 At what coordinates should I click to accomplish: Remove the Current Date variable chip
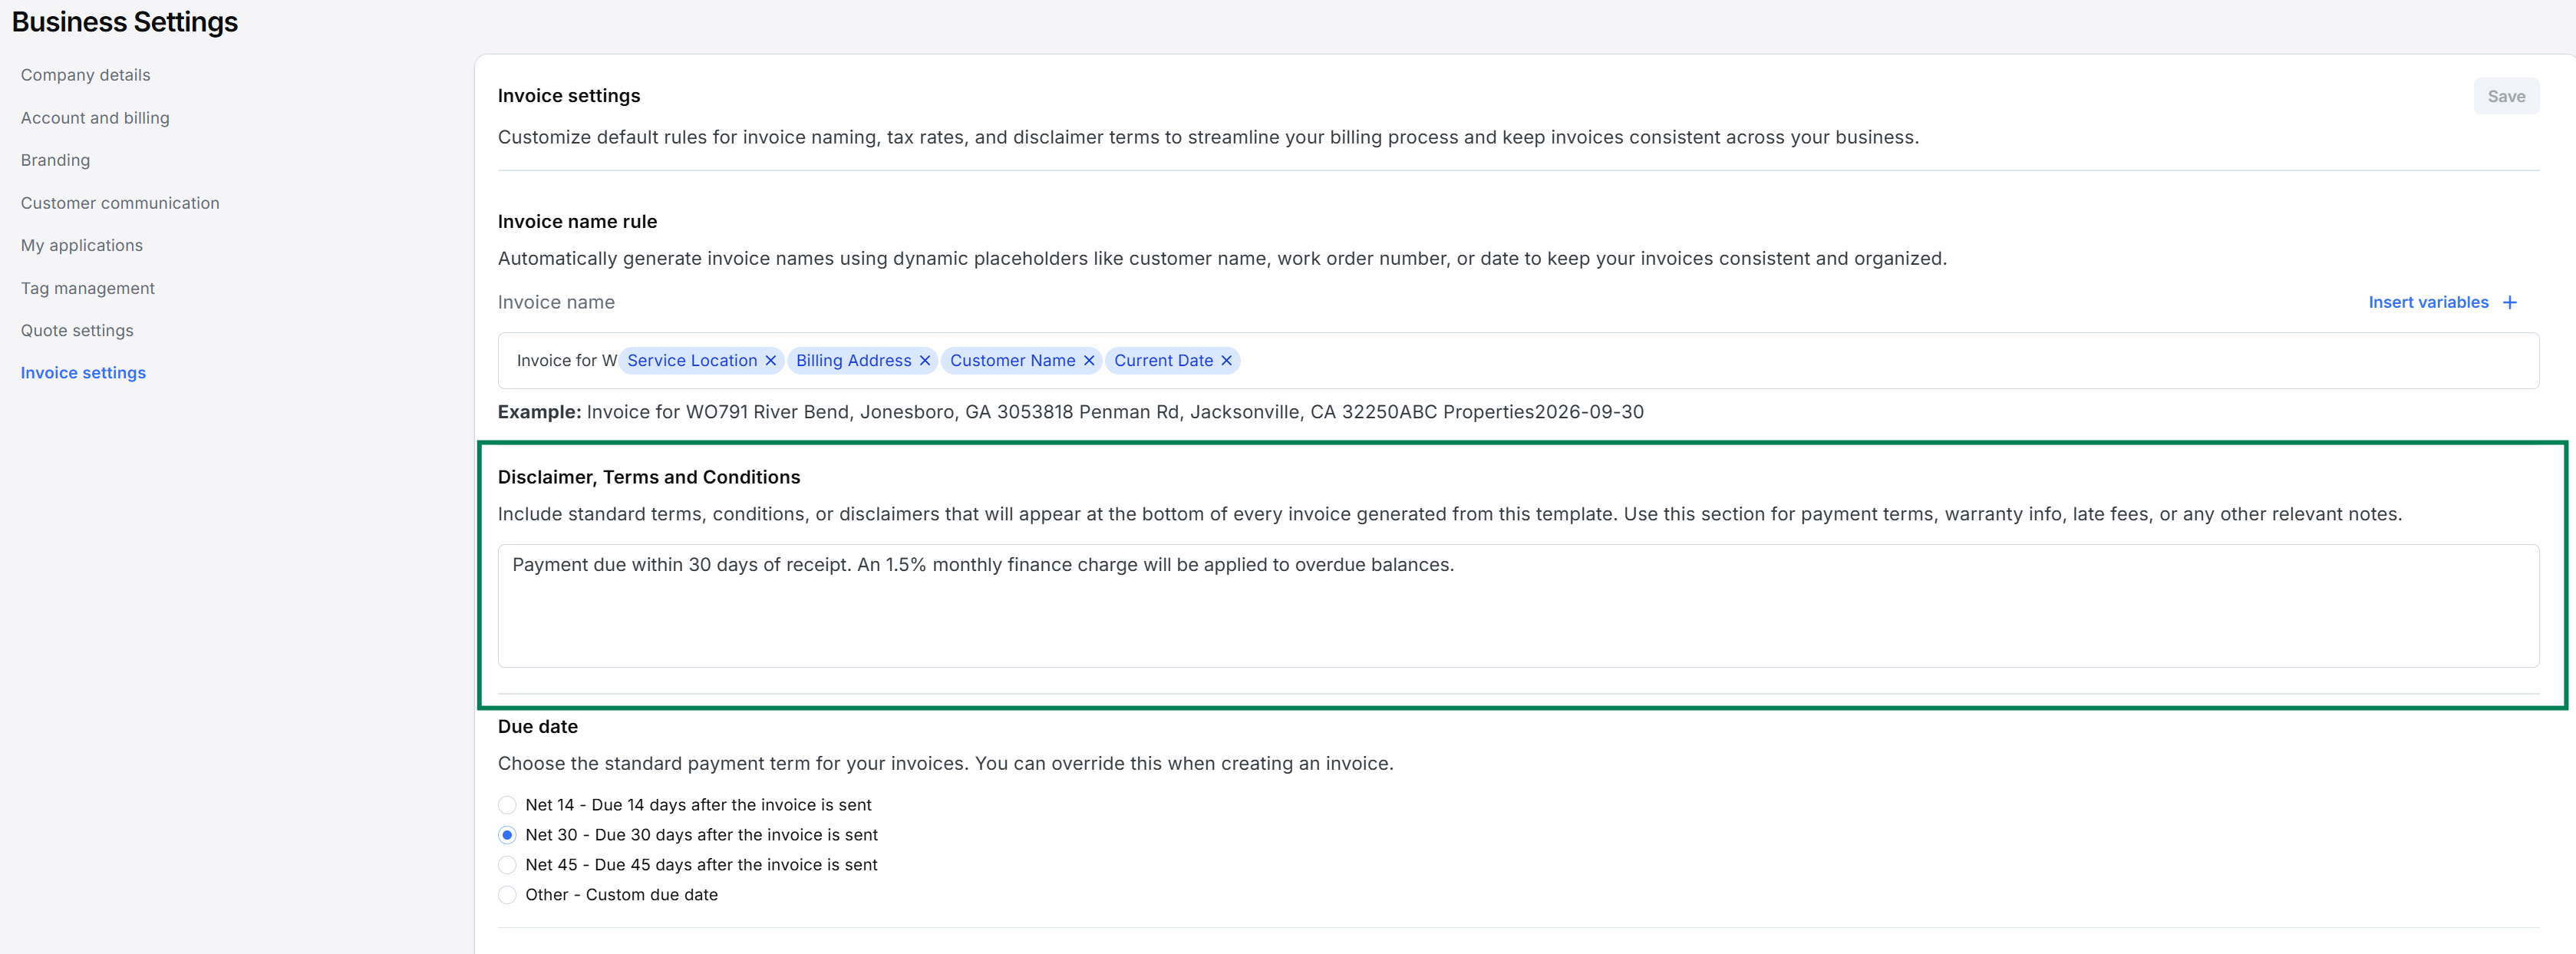[x=1226, y=361]
